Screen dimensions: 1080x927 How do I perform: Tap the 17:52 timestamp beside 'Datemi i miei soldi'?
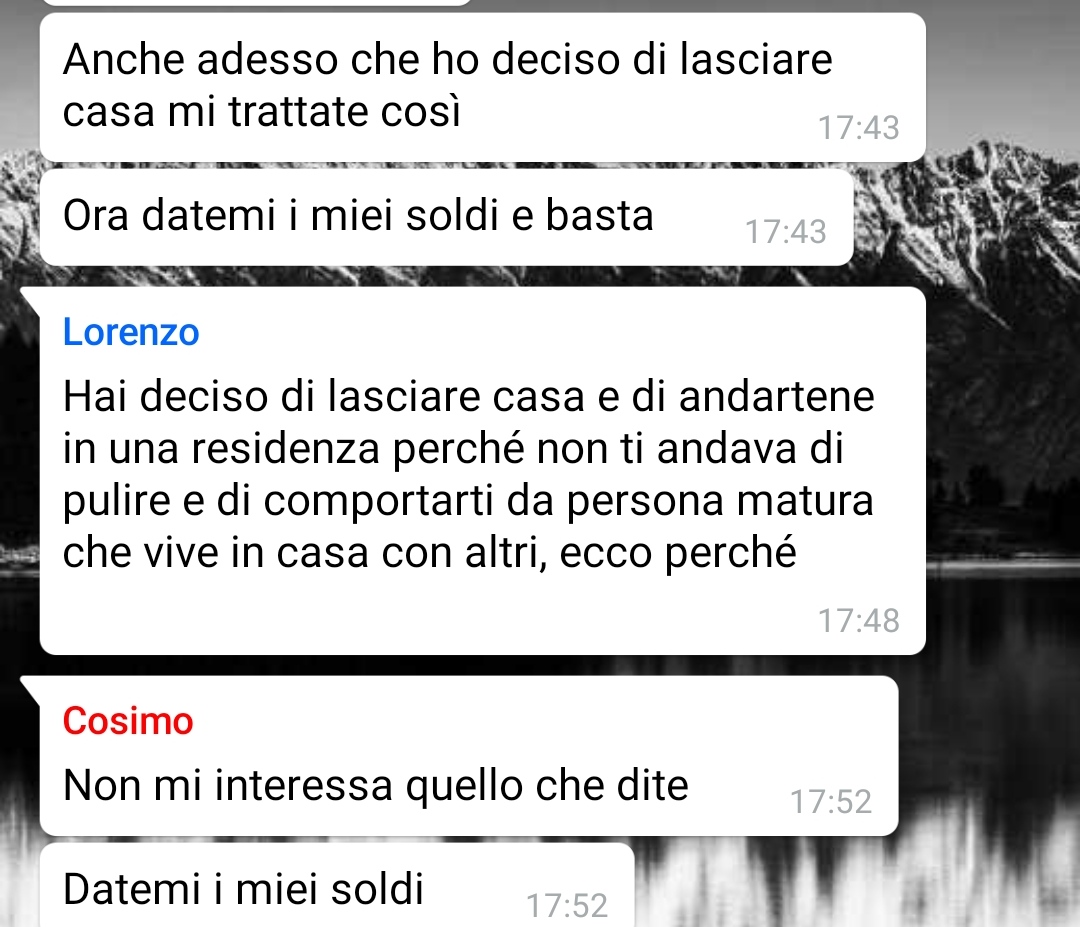(x=567, y=906)
